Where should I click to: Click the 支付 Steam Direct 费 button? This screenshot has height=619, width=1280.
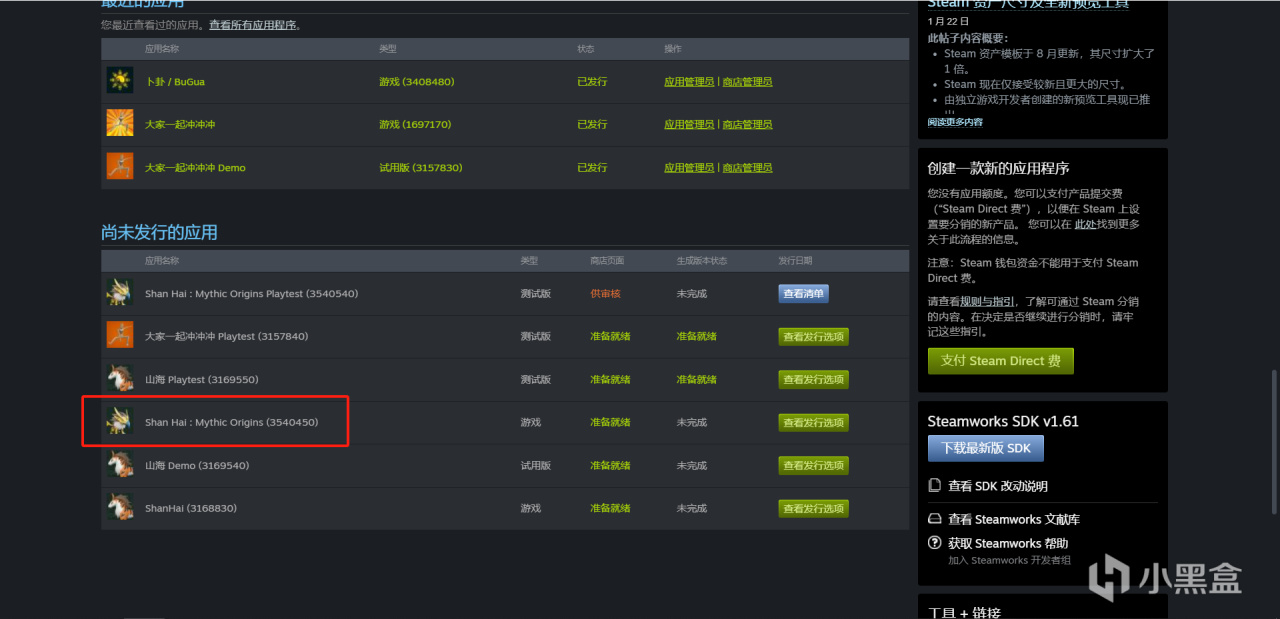click(x=1001, y=361)
